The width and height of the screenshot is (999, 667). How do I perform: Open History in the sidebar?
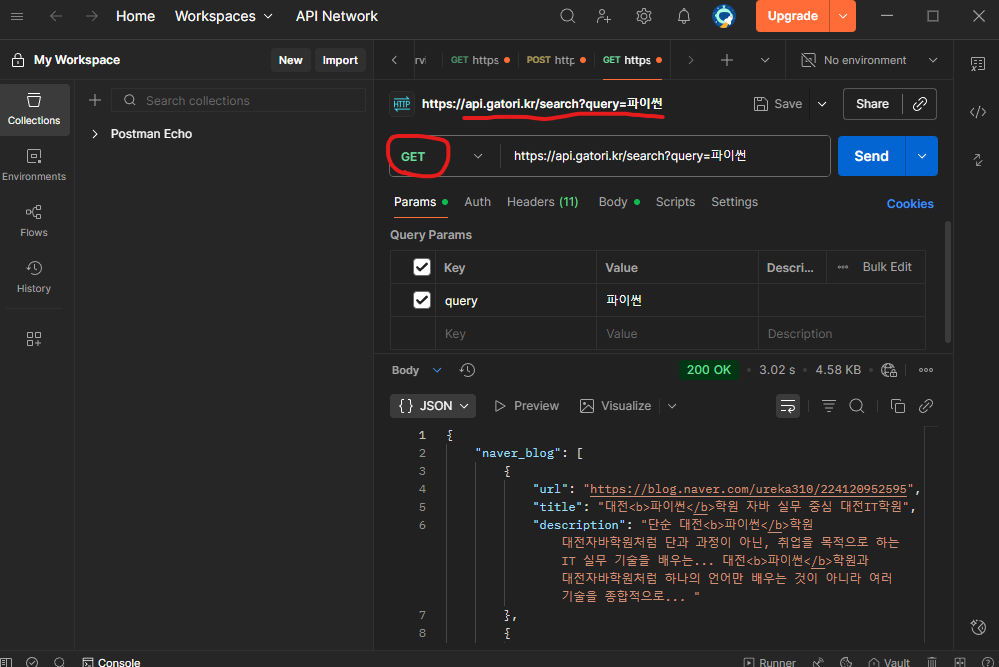34,277
